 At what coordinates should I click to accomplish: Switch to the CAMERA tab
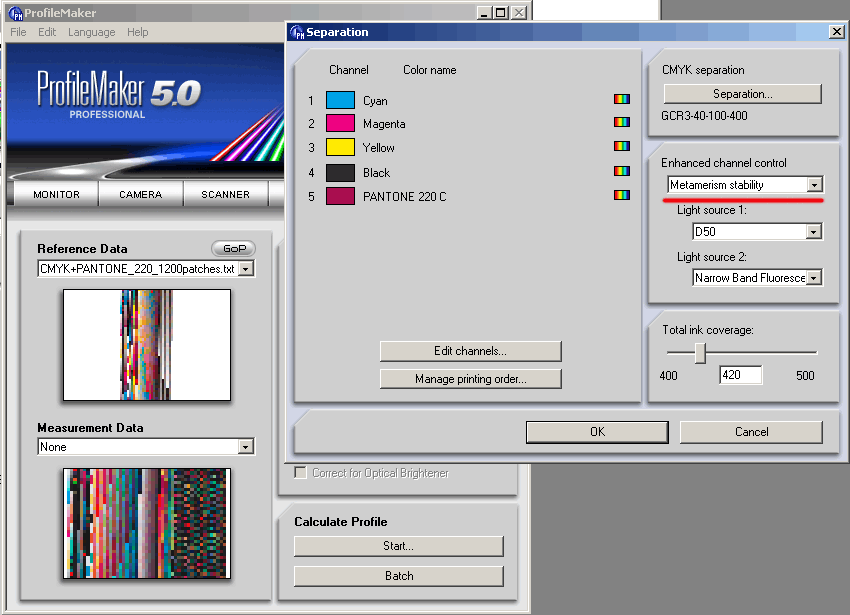click(141, 194)
